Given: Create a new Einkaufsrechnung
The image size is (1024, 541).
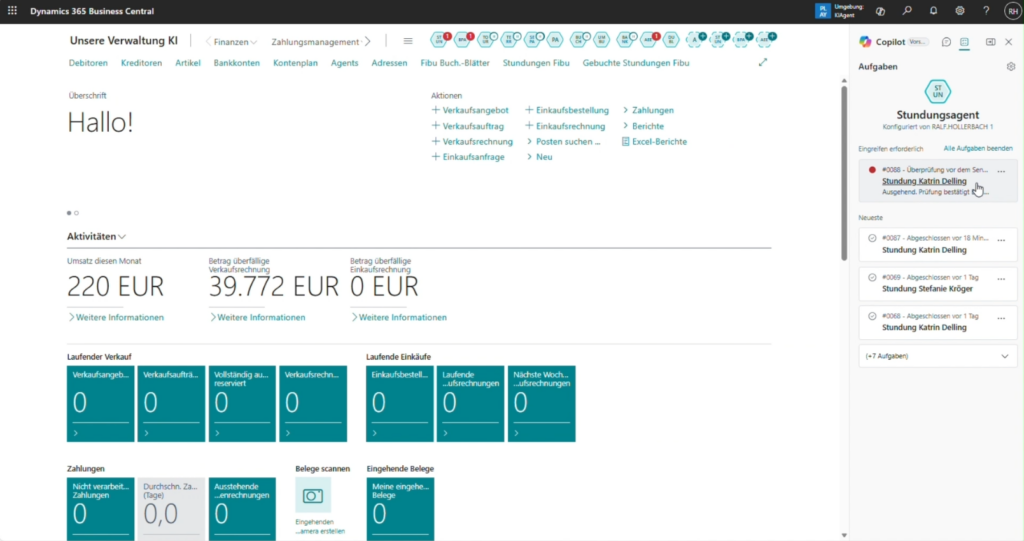Looking at the screenshot, I should pos(566,126).
